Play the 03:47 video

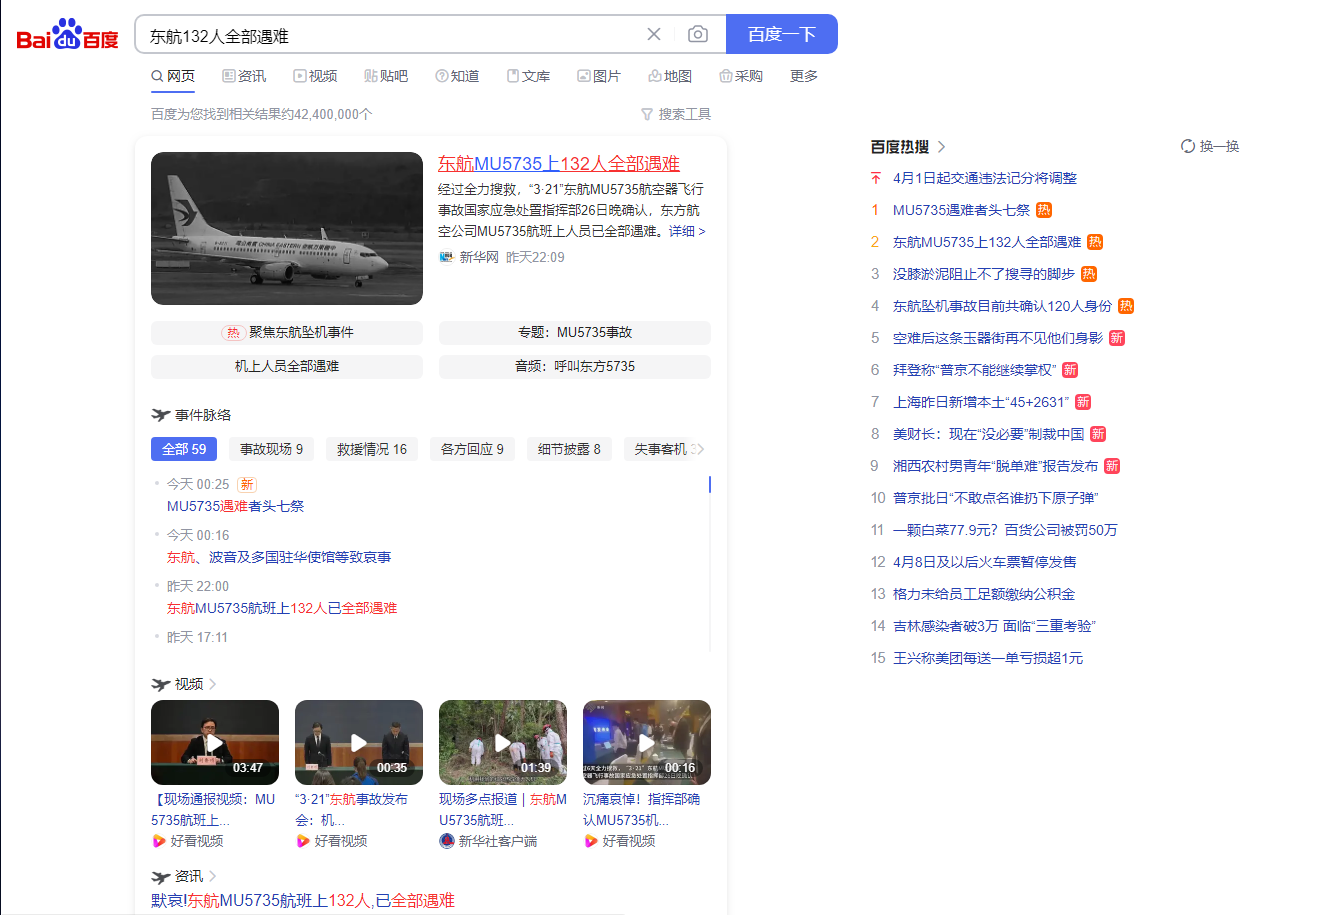click(x=215, y=742)
